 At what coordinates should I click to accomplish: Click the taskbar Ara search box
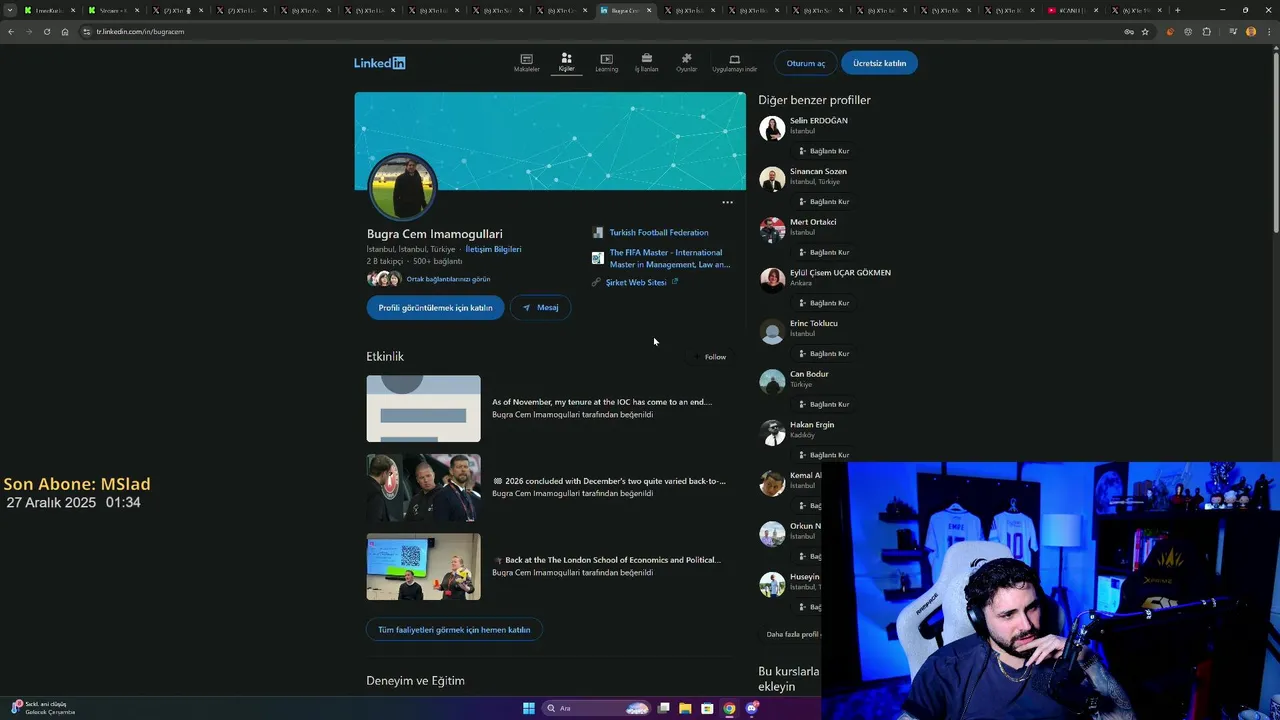click(x=597, y=709)
